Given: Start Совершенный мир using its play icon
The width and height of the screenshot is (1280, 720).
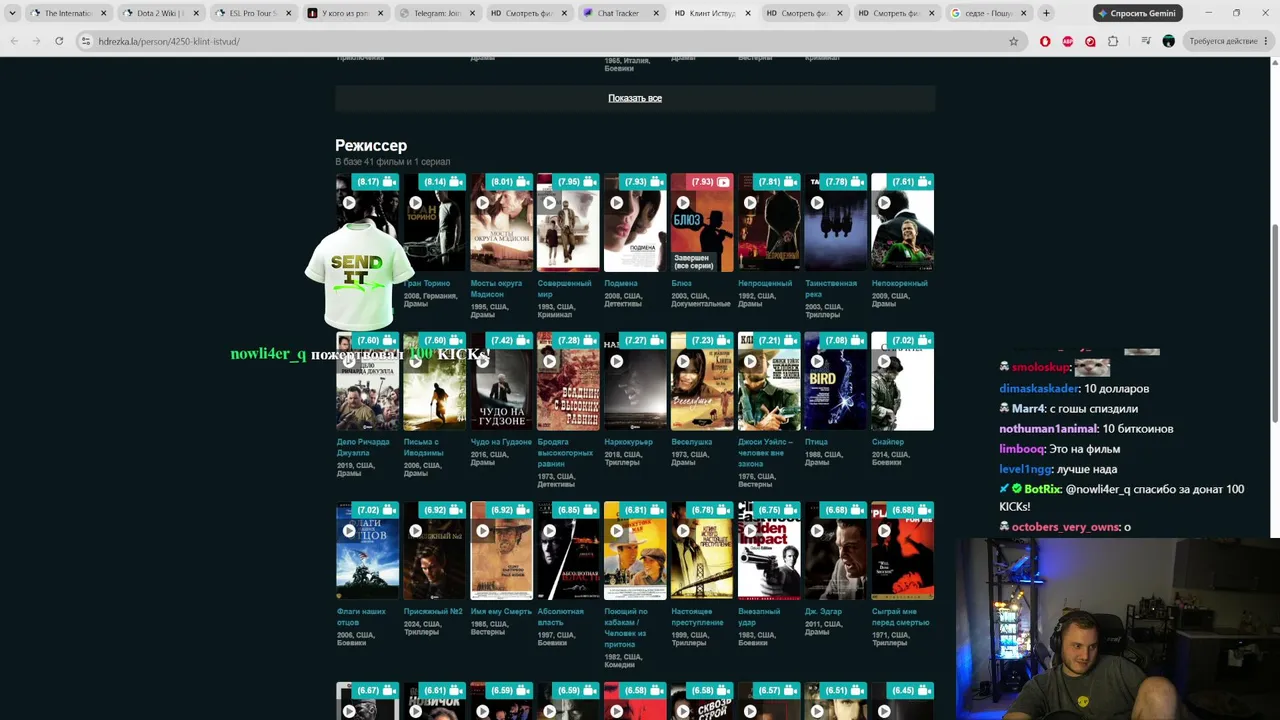Looking at the screenshot, I should pos(550,203).
